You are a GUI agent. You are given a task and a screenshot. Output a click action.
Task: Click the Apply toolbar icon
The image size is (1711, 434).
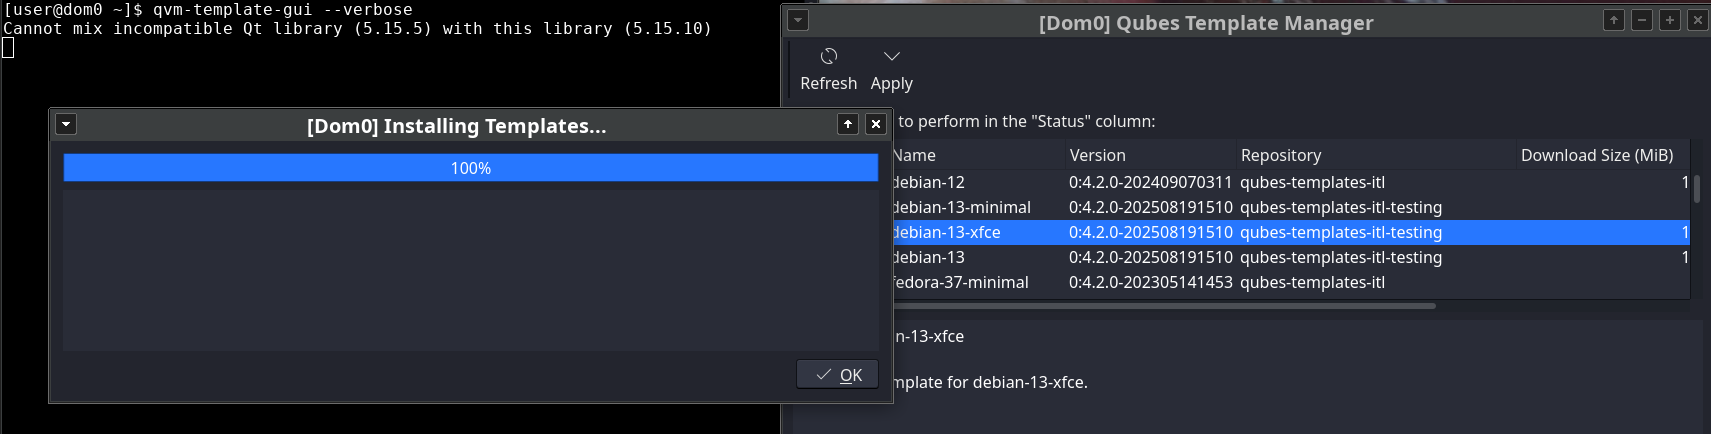[891, 57]
